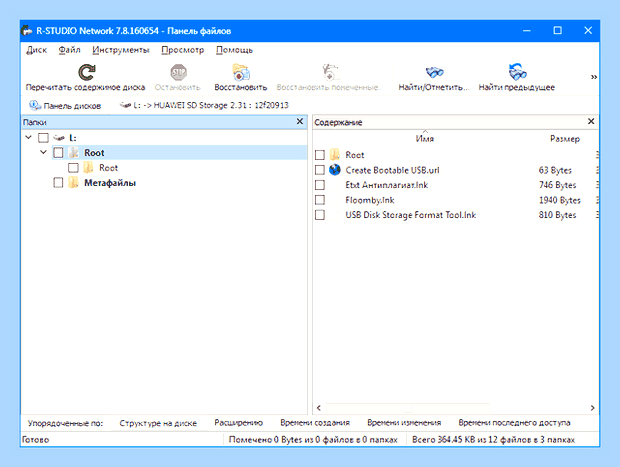This screenshot has width=620, height=467.
Task: Check the Root folder box in contents list
Action: pos(320,155)
